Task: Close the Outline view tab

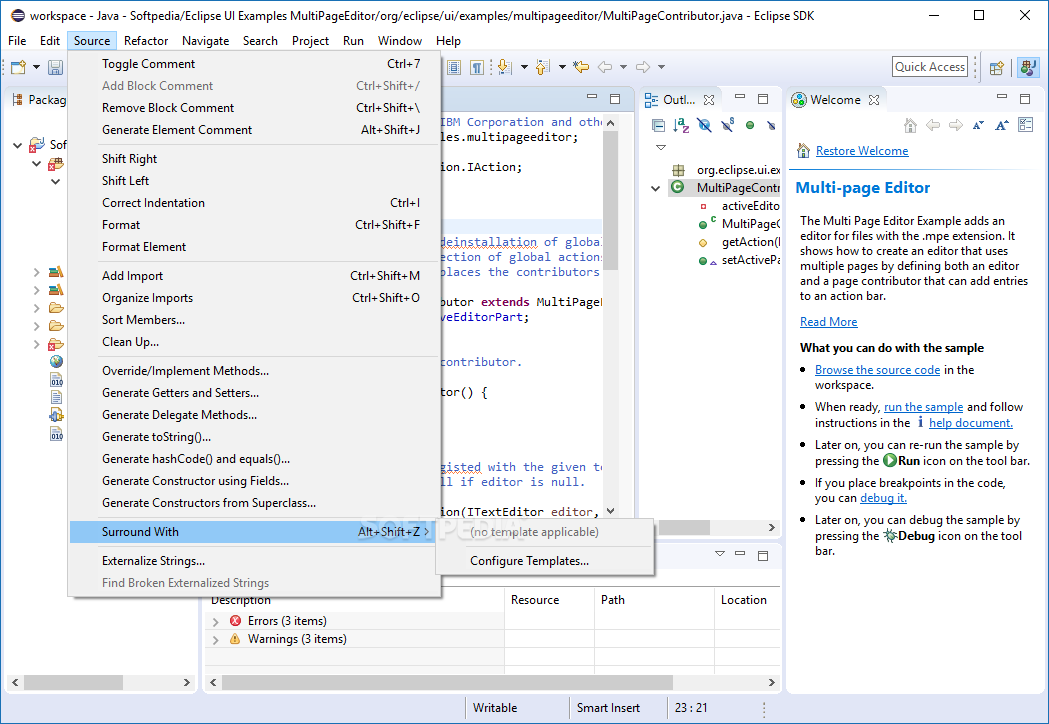Action: coord(709,100)
